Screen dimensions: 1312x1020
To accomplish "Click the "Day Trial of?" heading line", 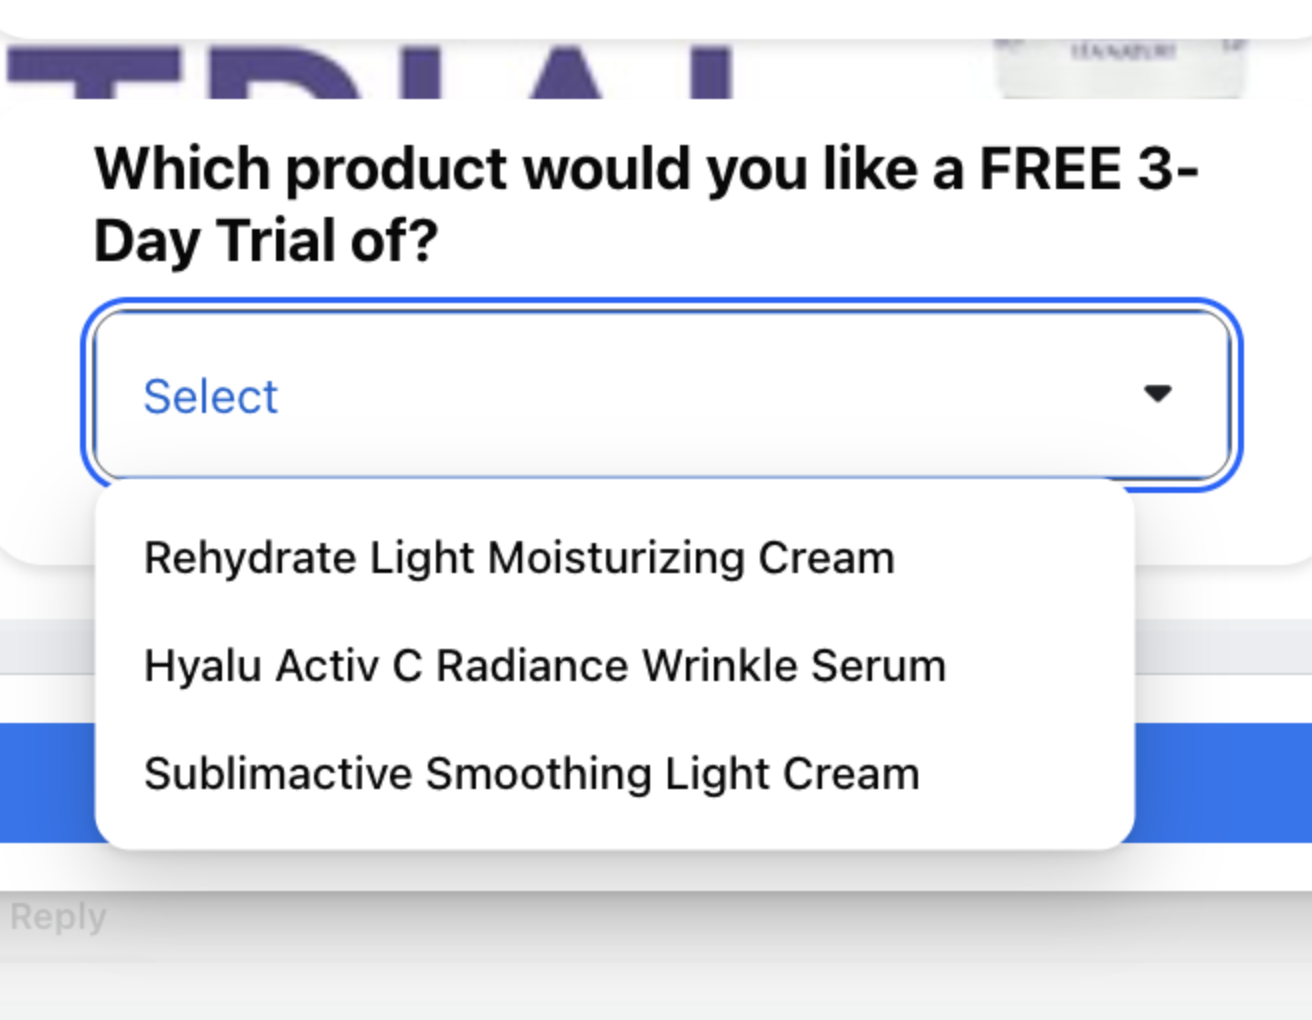I will point(266,241).
